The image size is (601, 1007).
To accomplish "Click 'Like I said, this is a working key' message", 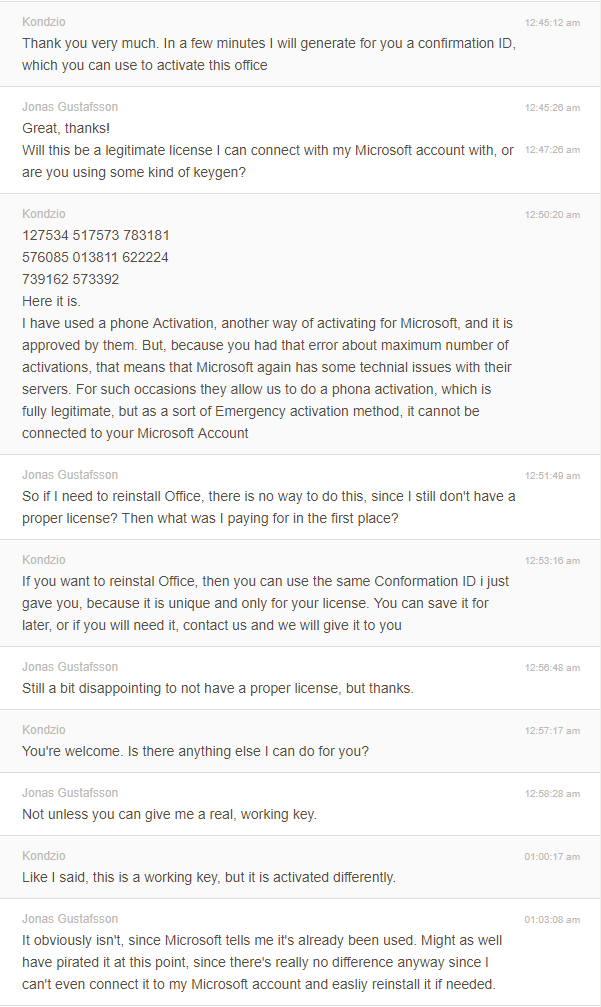I will (x=209, y=877).
